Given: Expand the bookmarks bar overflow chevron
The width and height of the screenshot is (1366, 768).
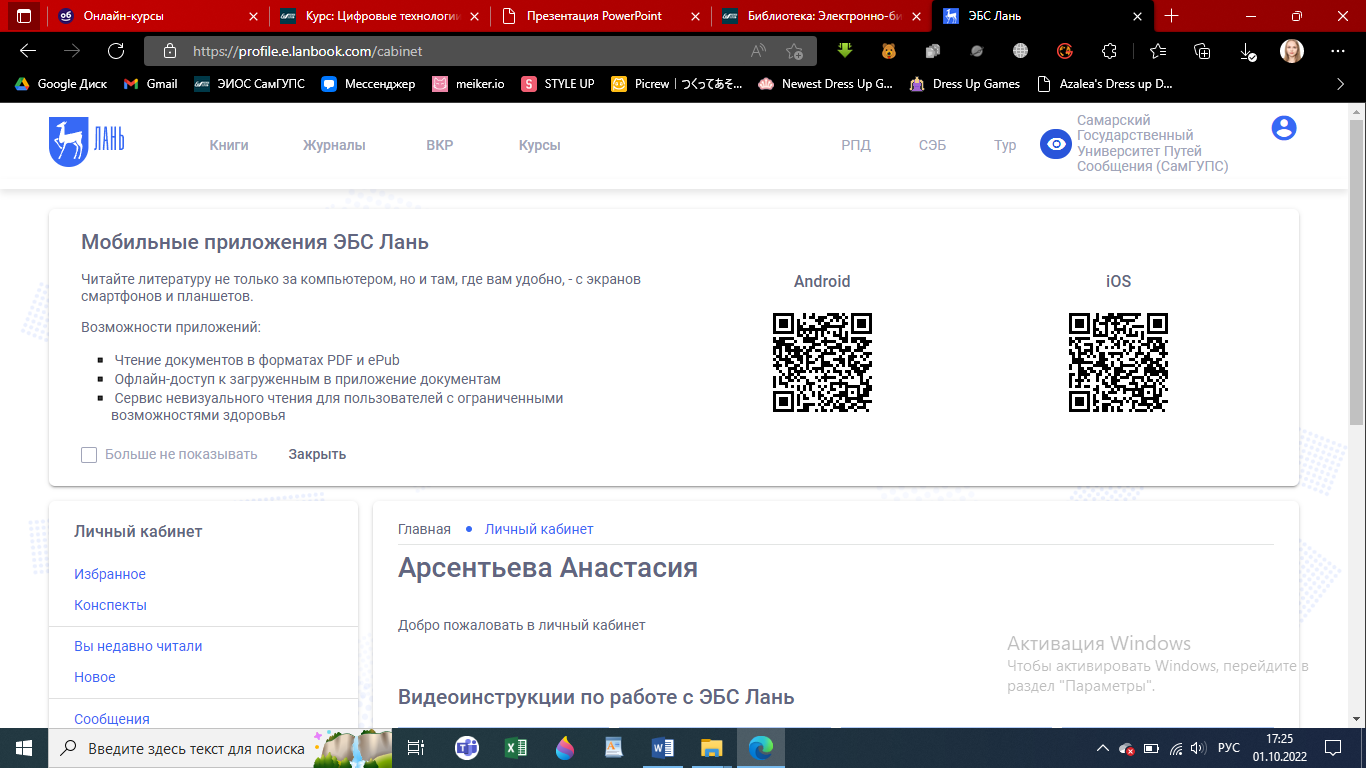Looking at the screenshot, I should click(1341, 84).
